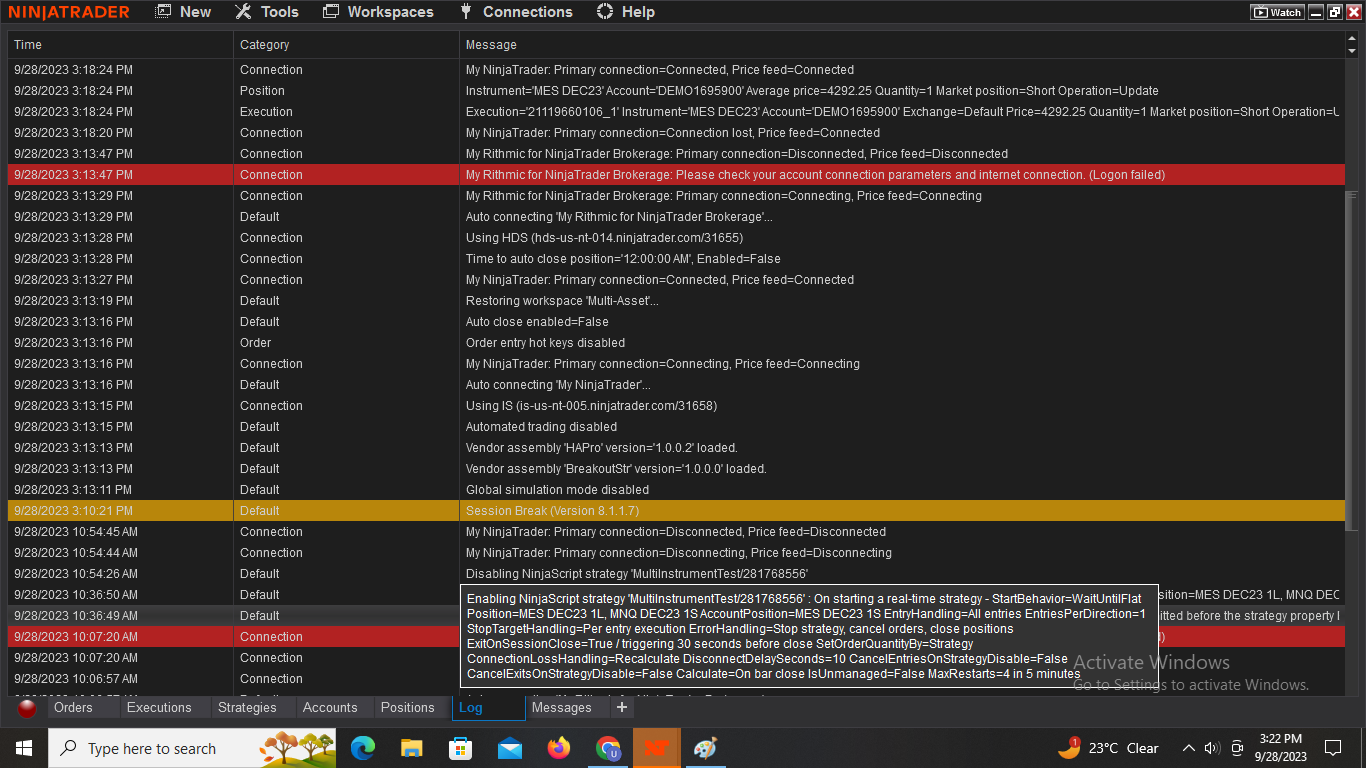Click the volume speaker tray icon
The width and height of the screenshot is (1366, 768).
coord(1213,748)
